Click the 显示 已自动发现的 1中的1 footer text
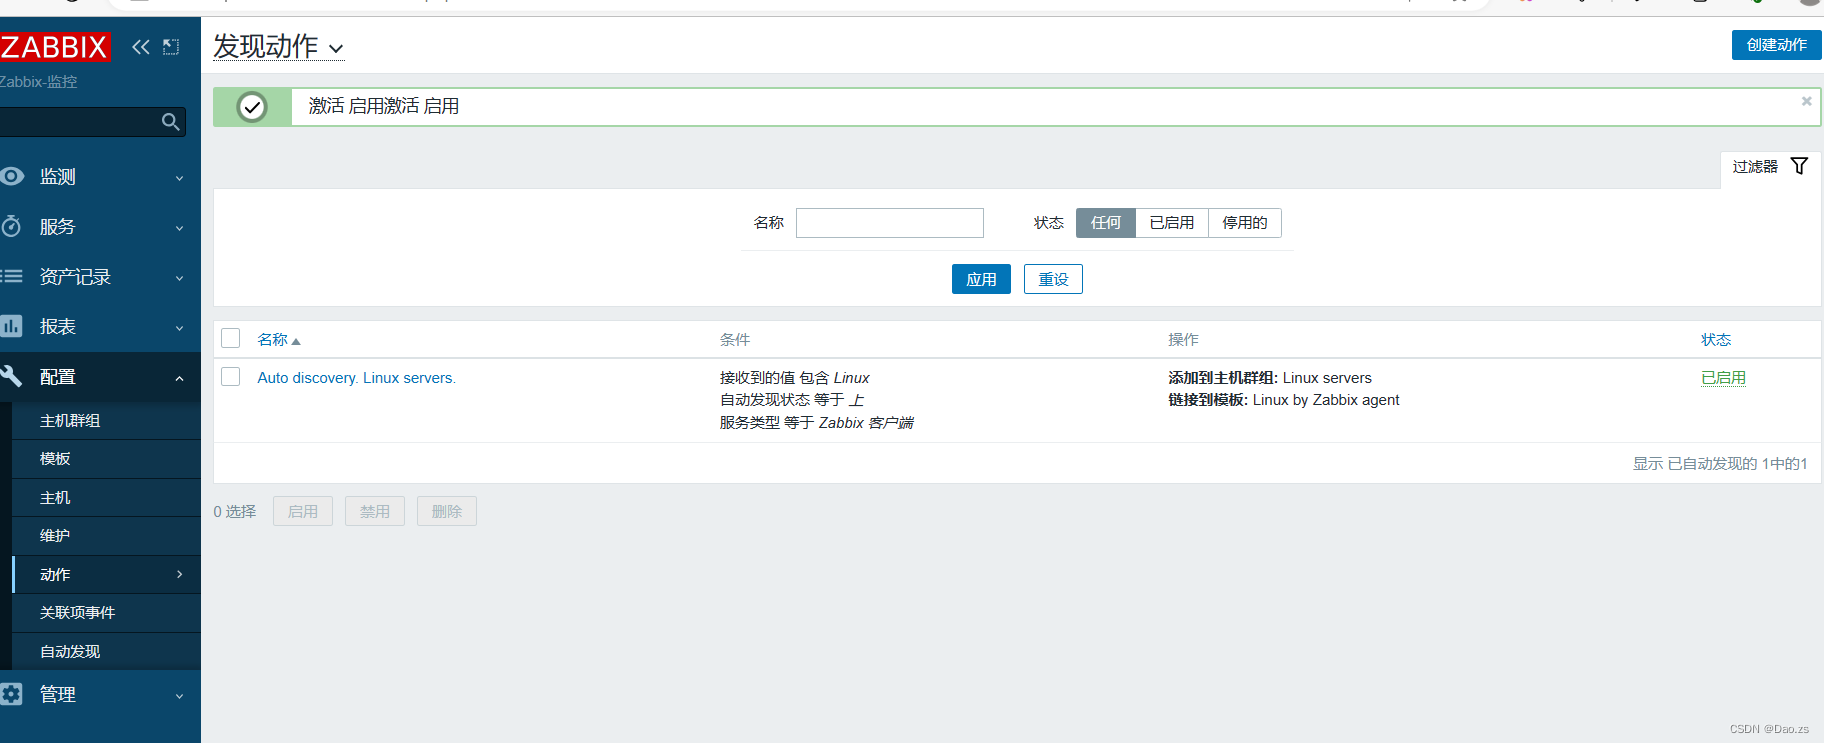This screenshot has height=743, width=1824. [1720, 464]
